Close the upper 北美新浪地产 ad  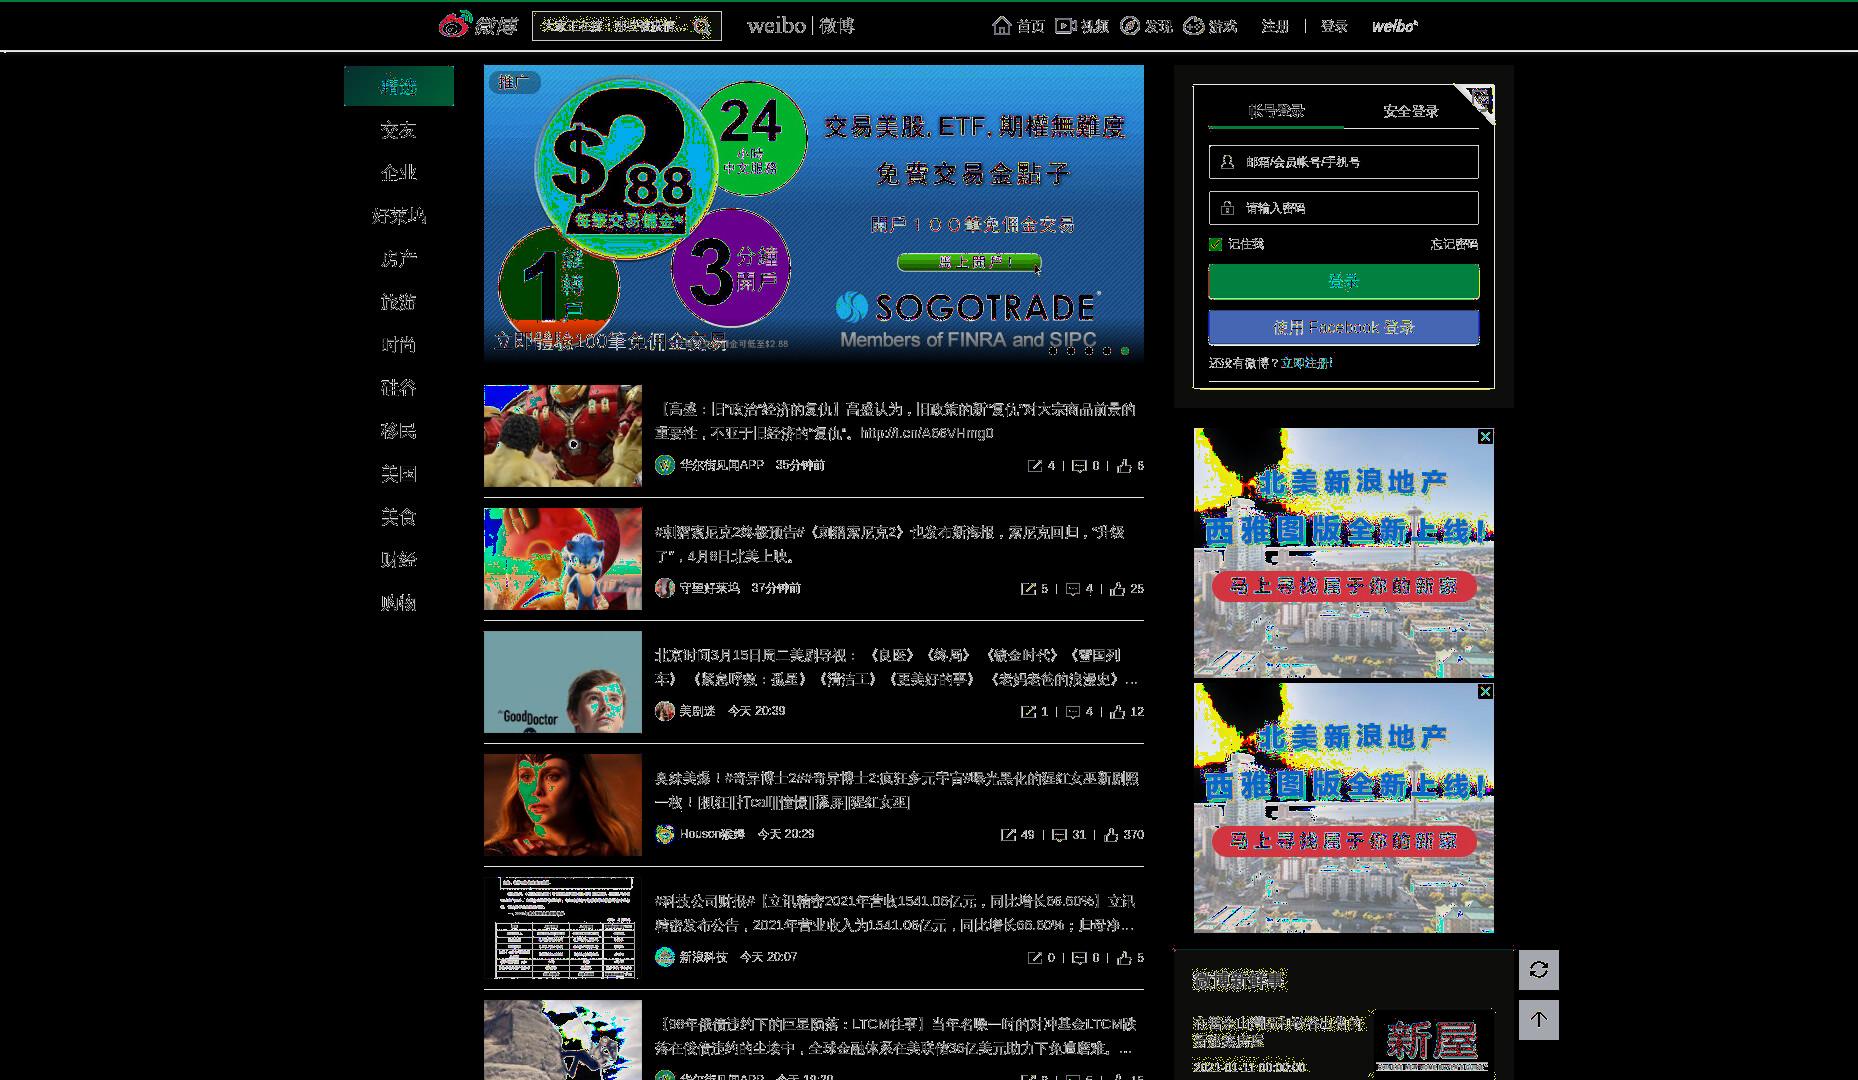[x=1485, y=437]
